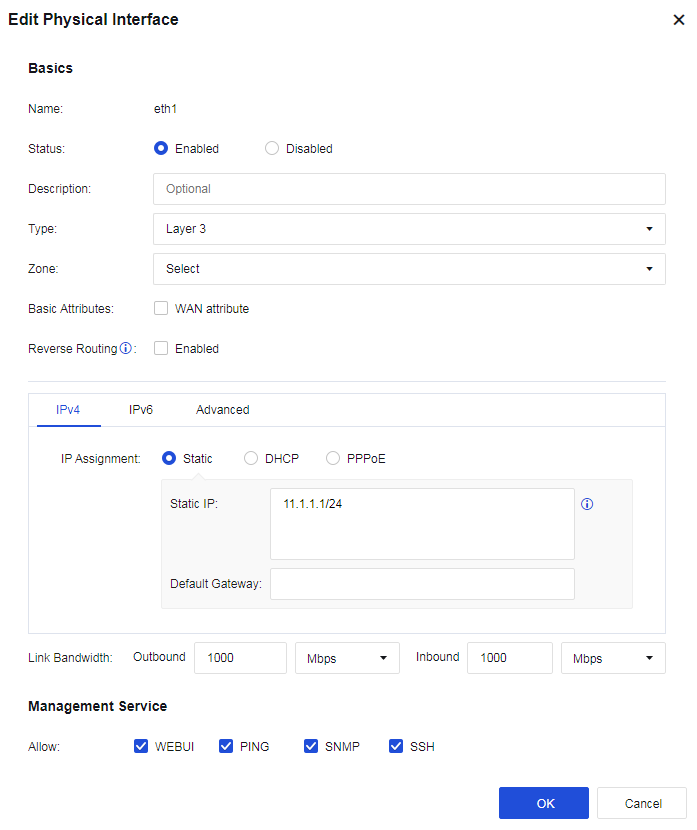Tick the Reverse Routing Enabled checkbox
Screen dimensions: 697x830
[x=161, y=349]
